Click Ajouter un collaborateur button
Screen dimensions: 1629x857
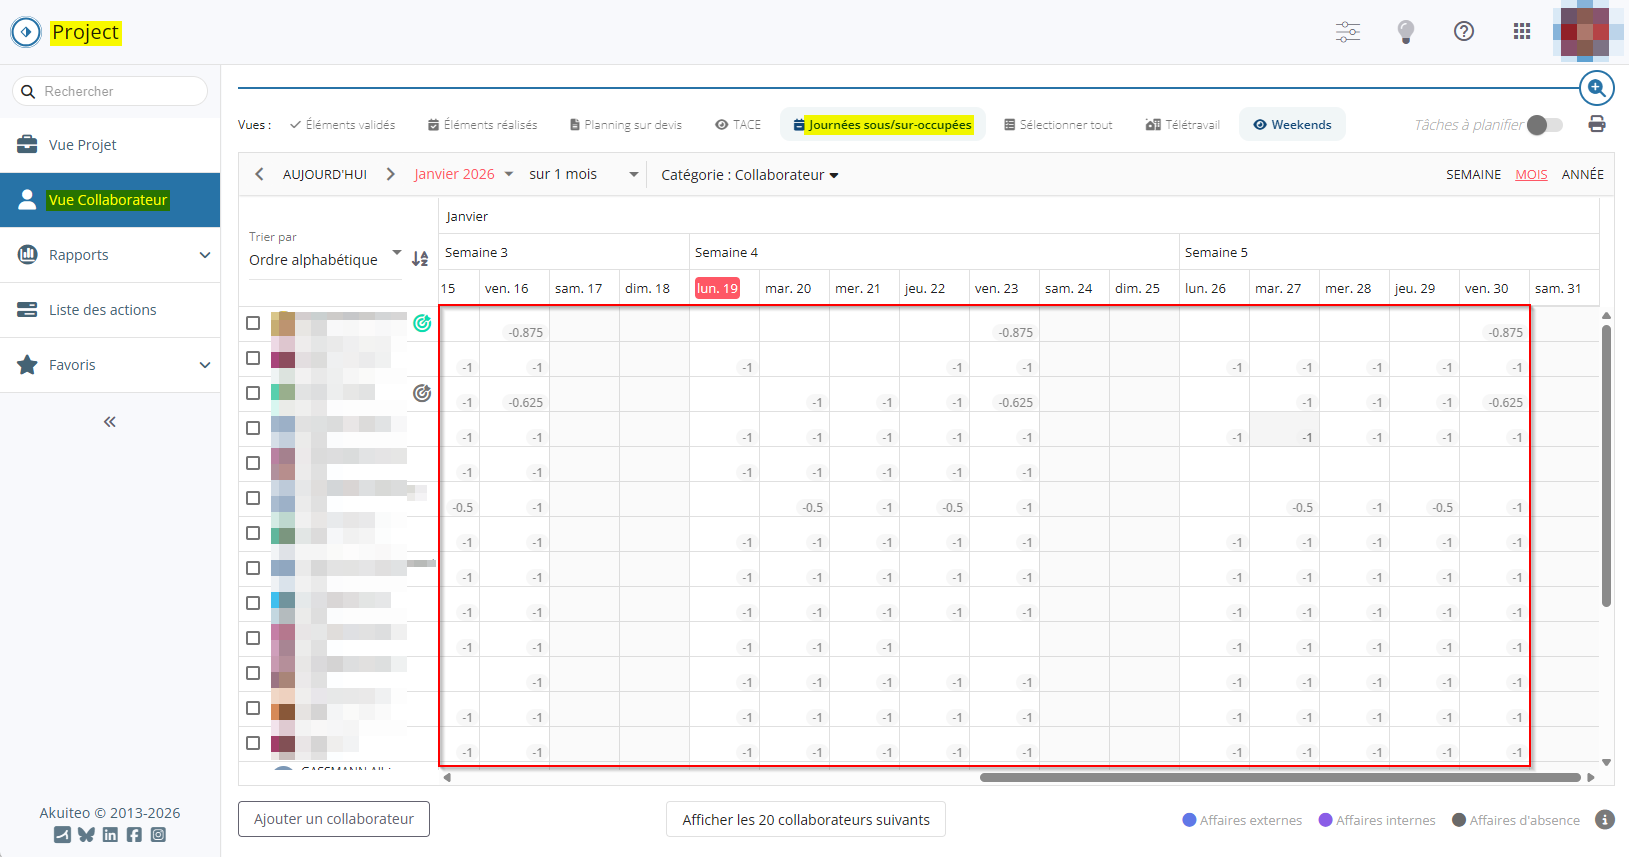pyautogui.click(x=334, y=819)
